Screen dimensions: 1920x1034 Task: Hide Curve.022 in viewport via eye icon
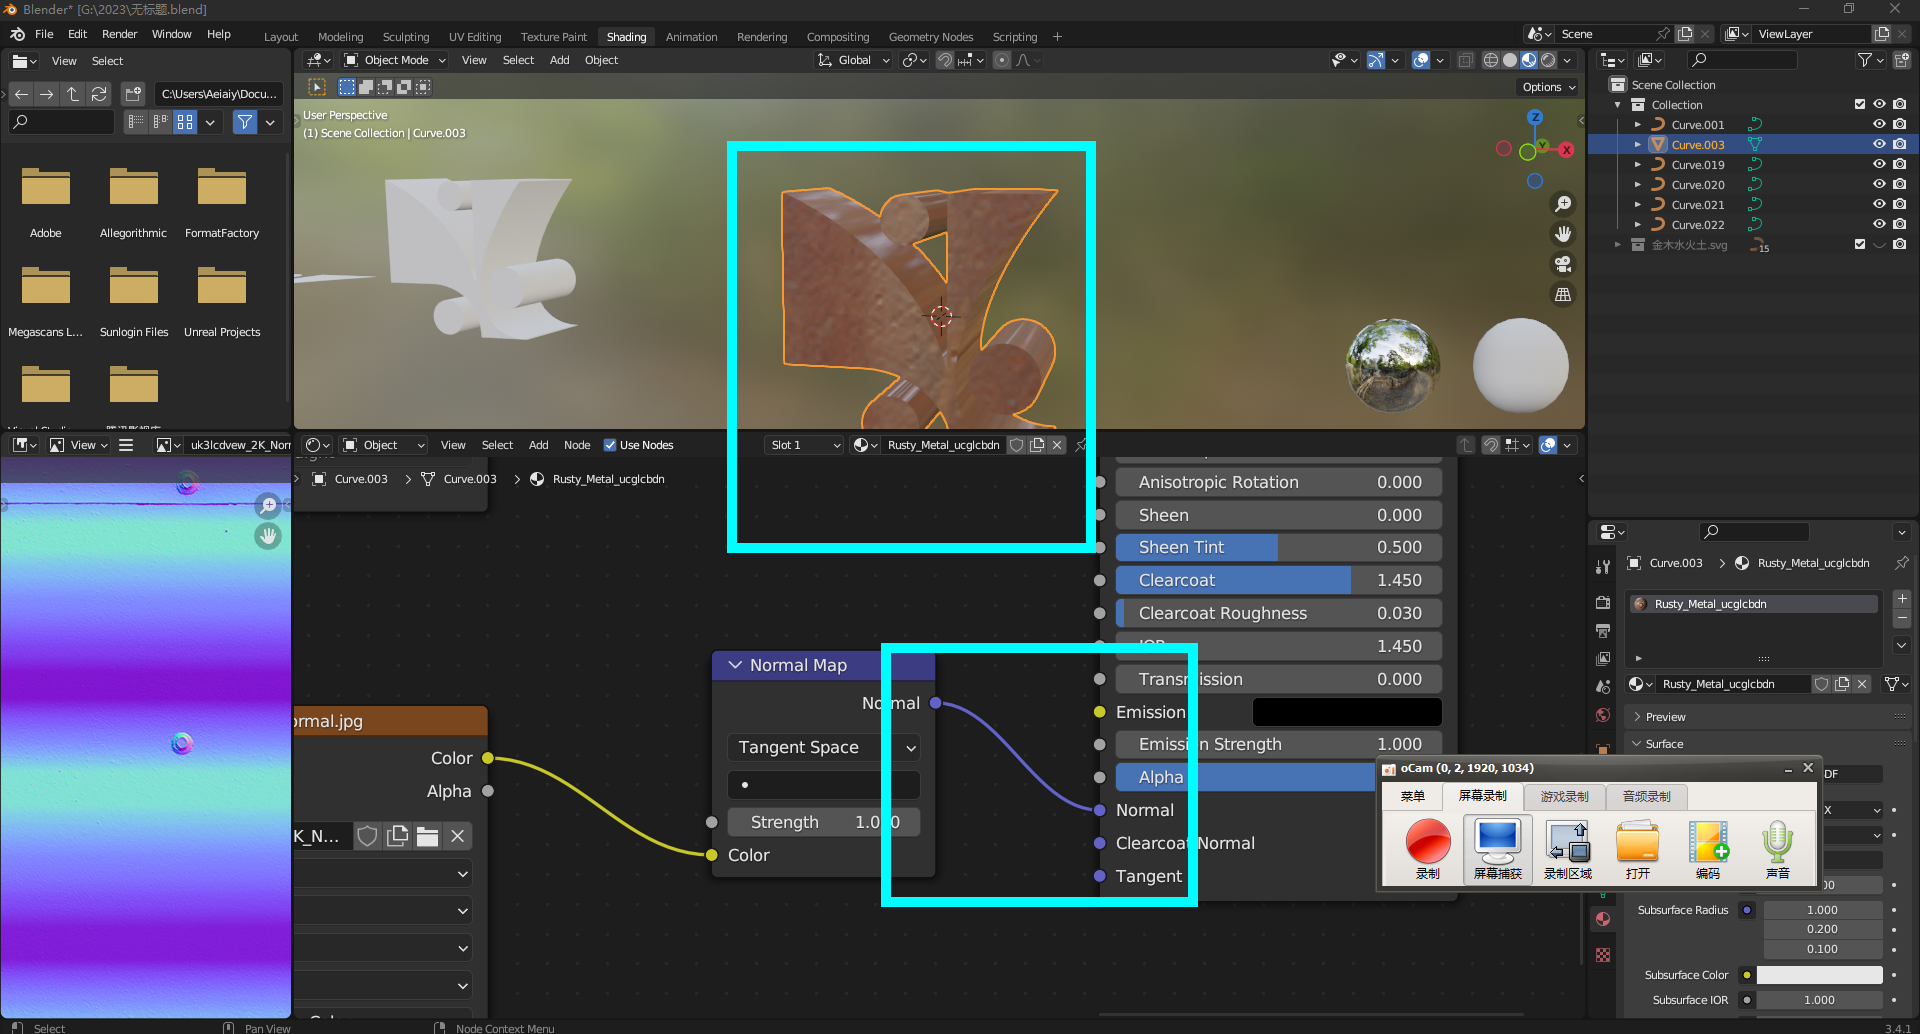pos(1879,224)
